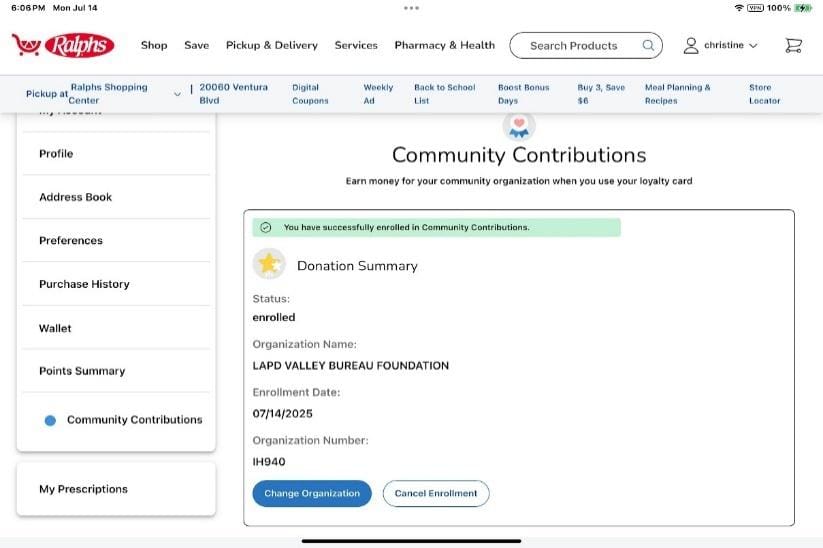
Task: Click the Organization Name label
Action: [304, 344]
